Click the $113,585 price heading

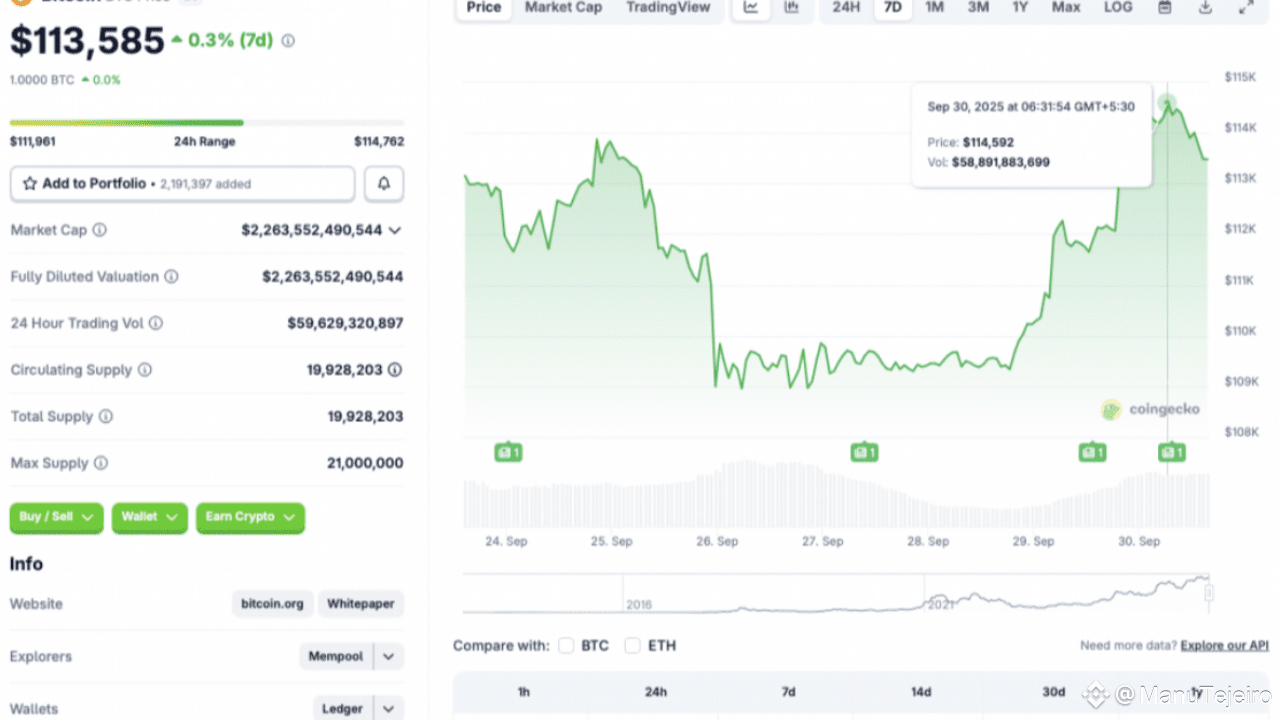(x=87, y=41)
